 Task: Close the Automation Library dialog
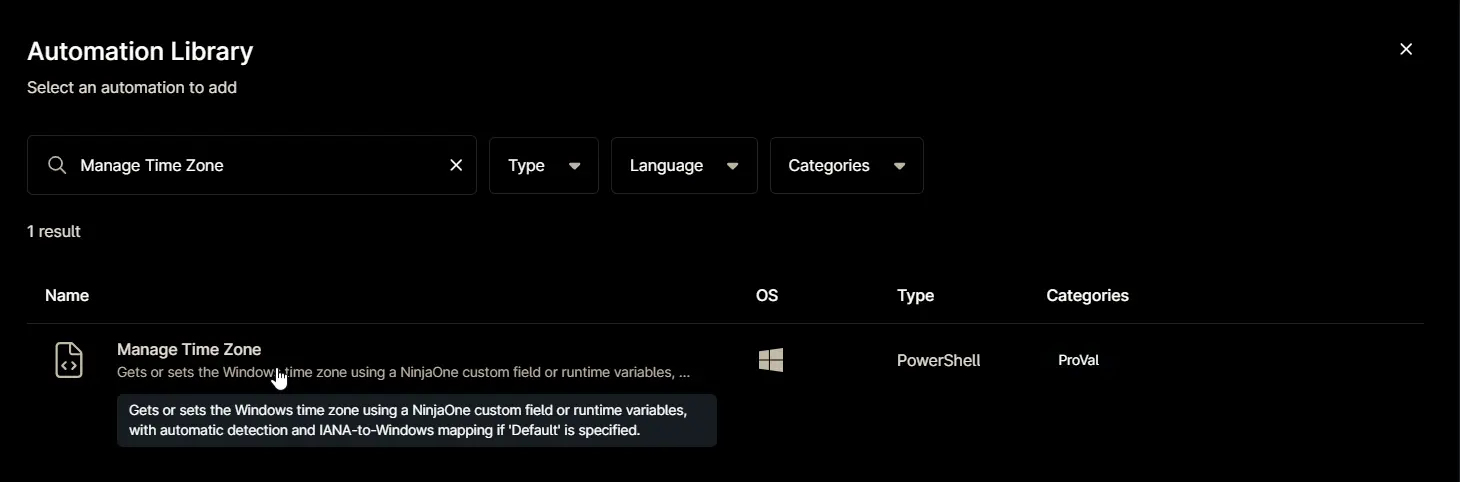(x=1406, y=49)
